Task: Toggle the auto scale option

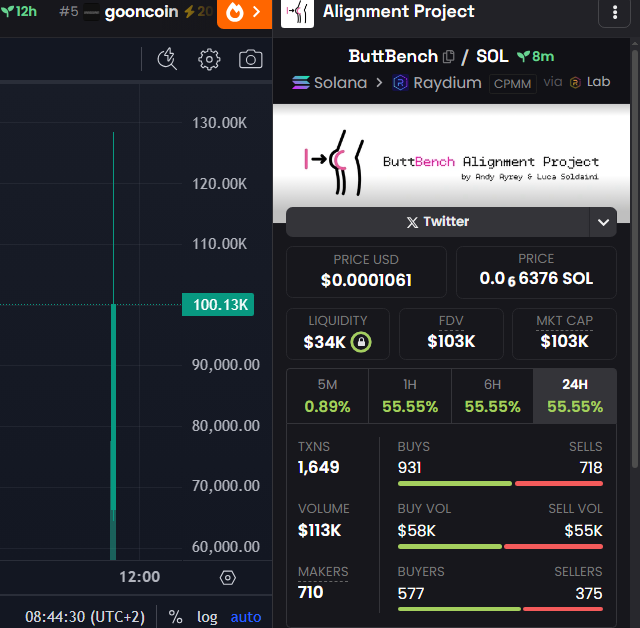Action: [246, 617]
